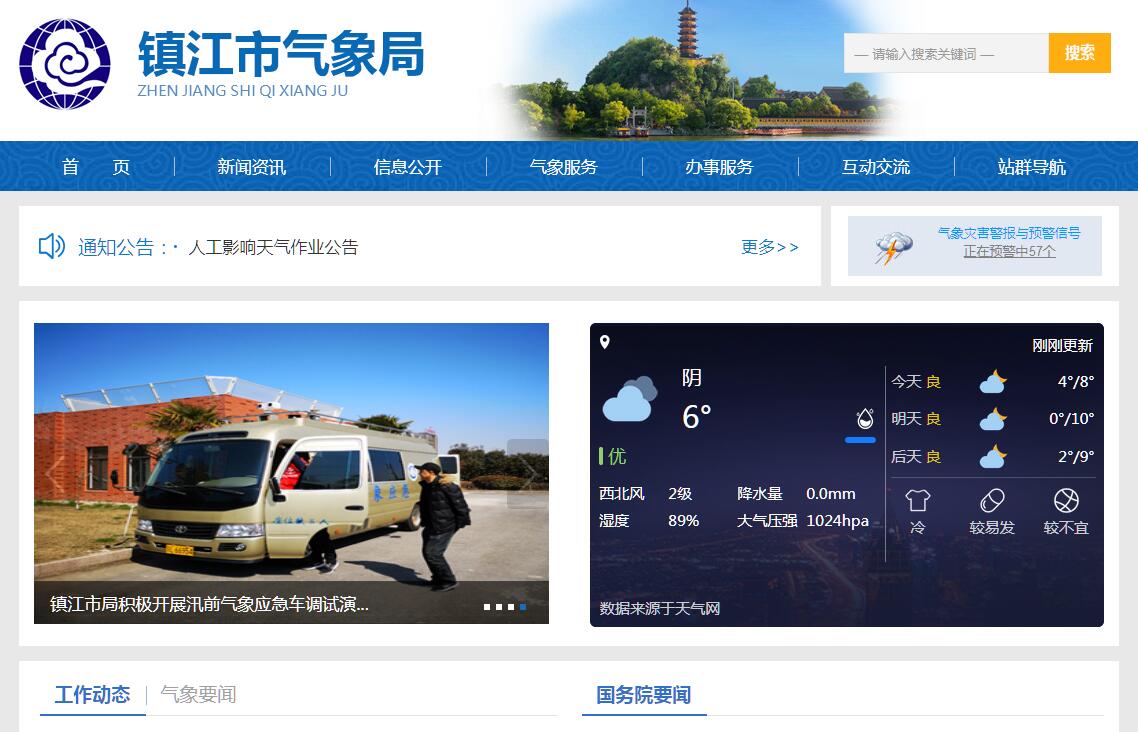Go to next slide in news carousel
This screenshot has width=1138, height=732.
click(527, 473)
